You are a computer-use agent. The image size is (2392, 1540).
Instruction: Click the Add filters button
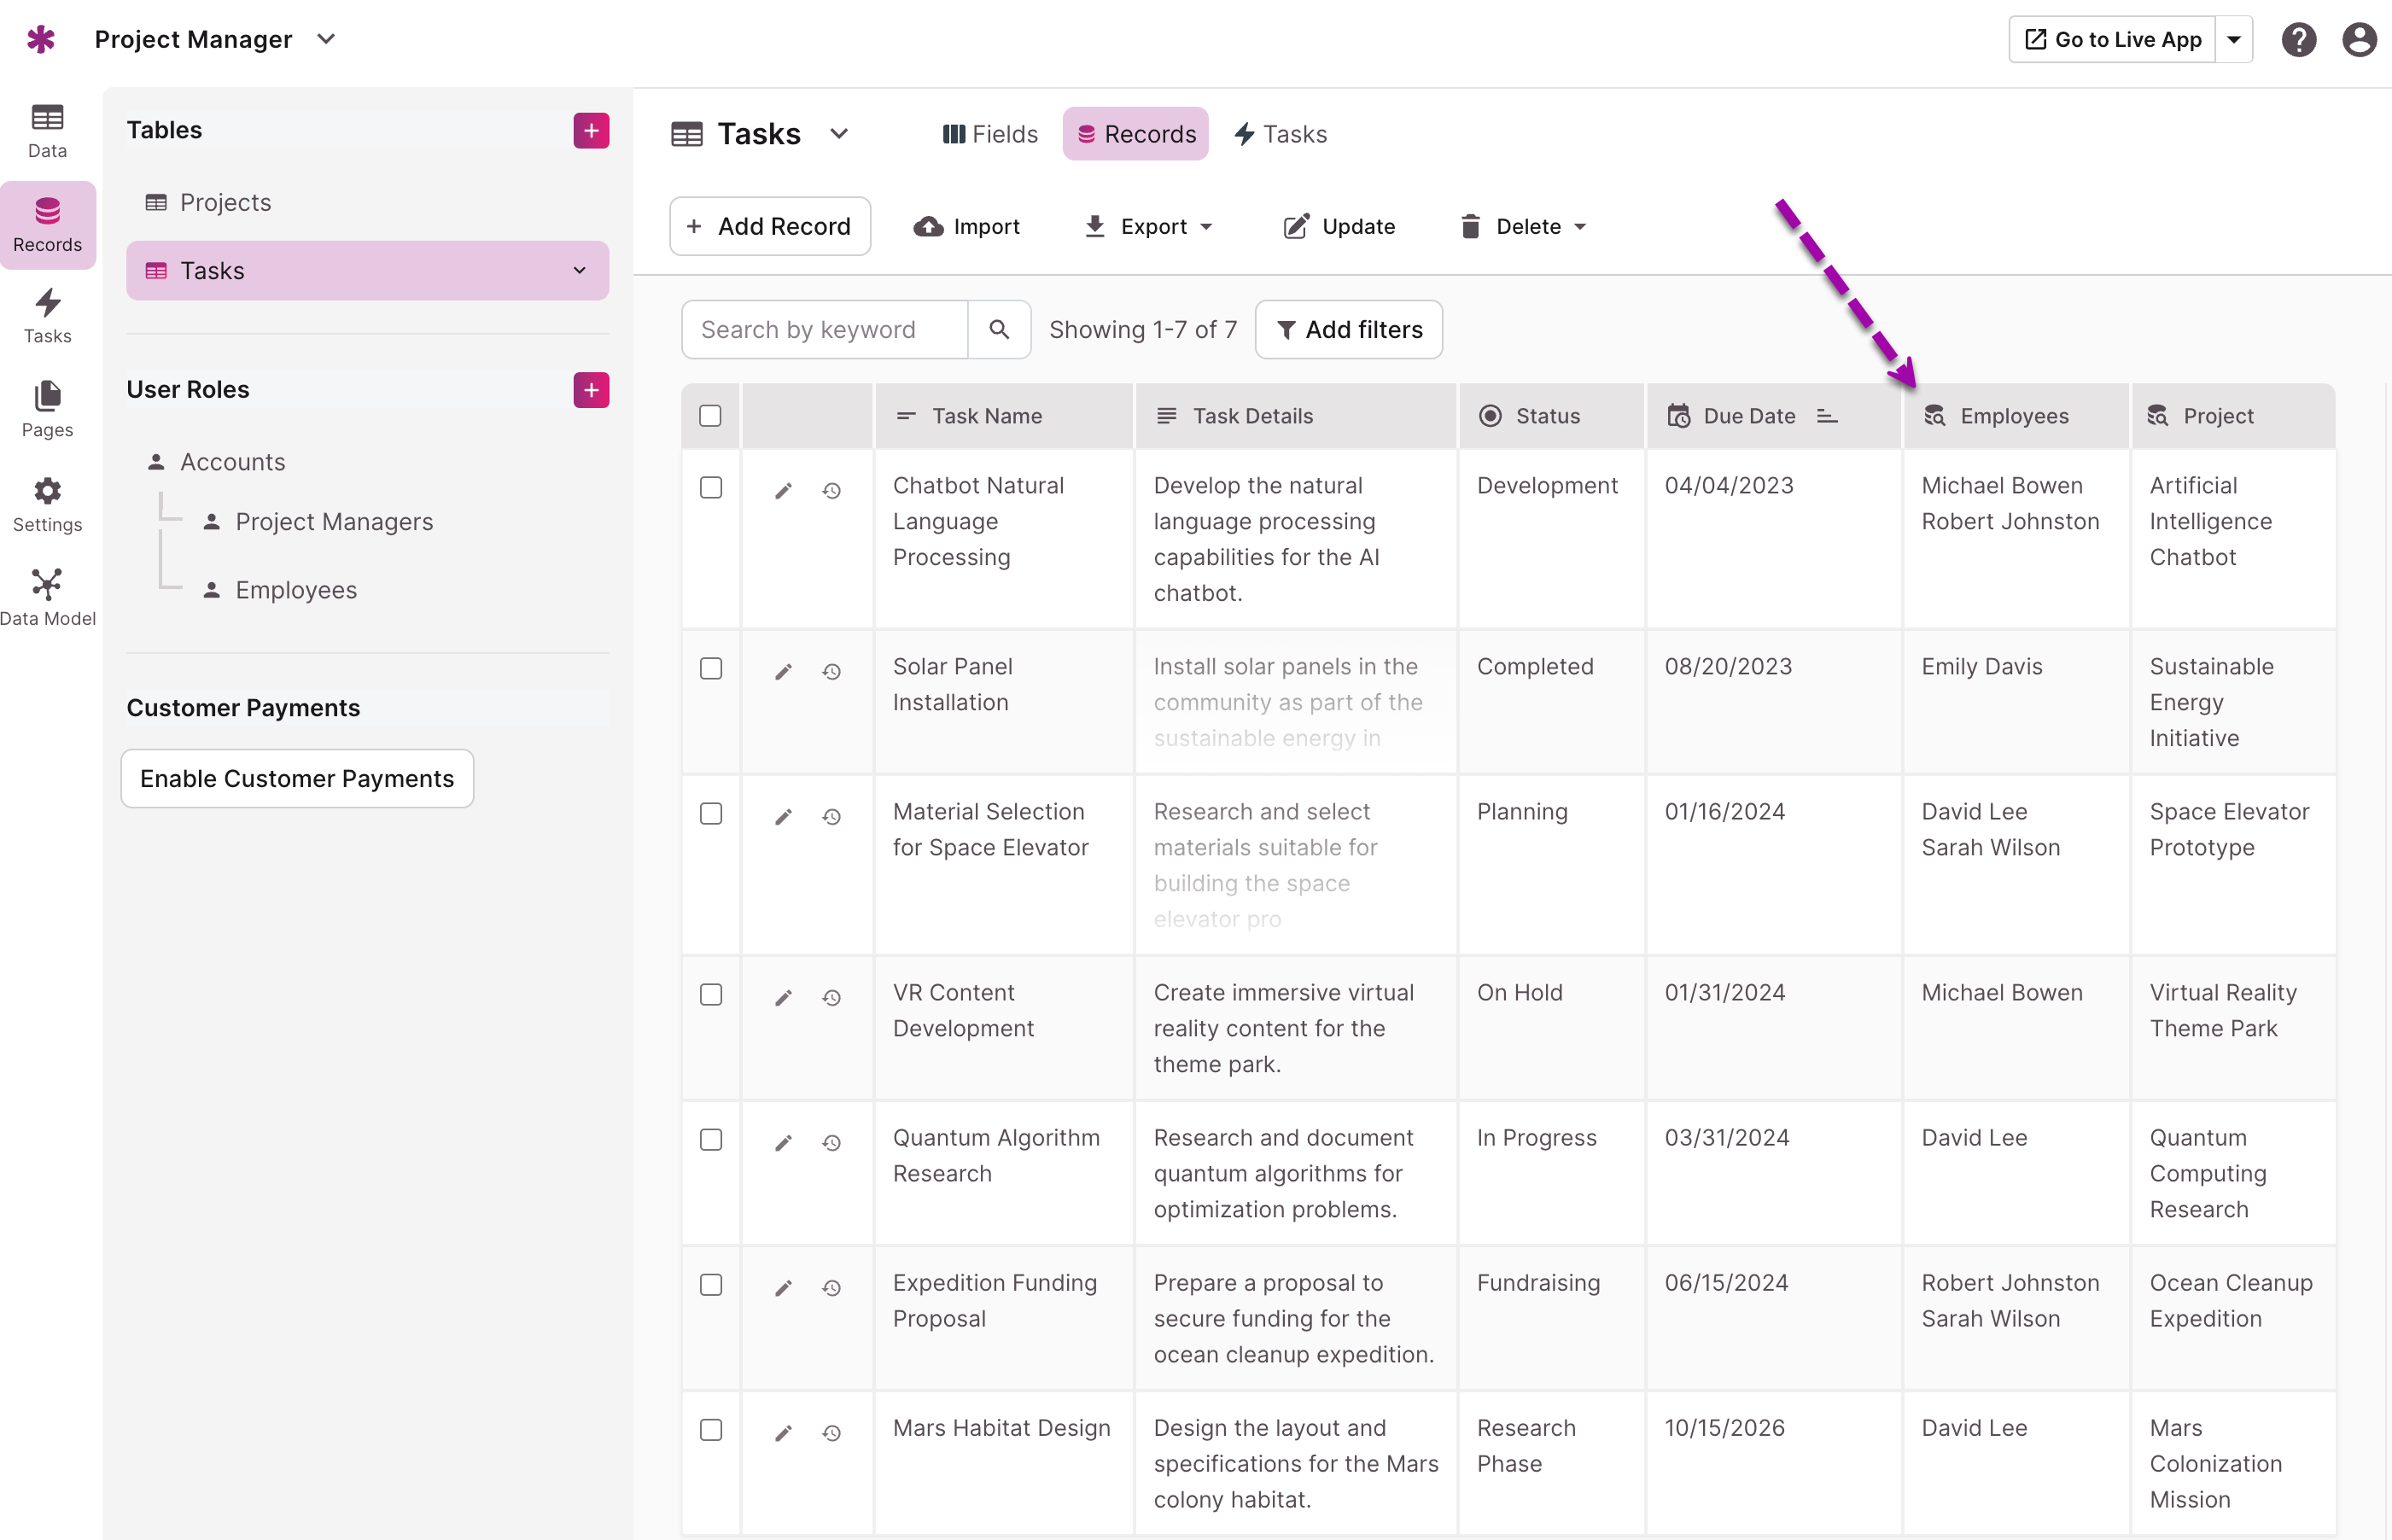(x=1348, y=330)
